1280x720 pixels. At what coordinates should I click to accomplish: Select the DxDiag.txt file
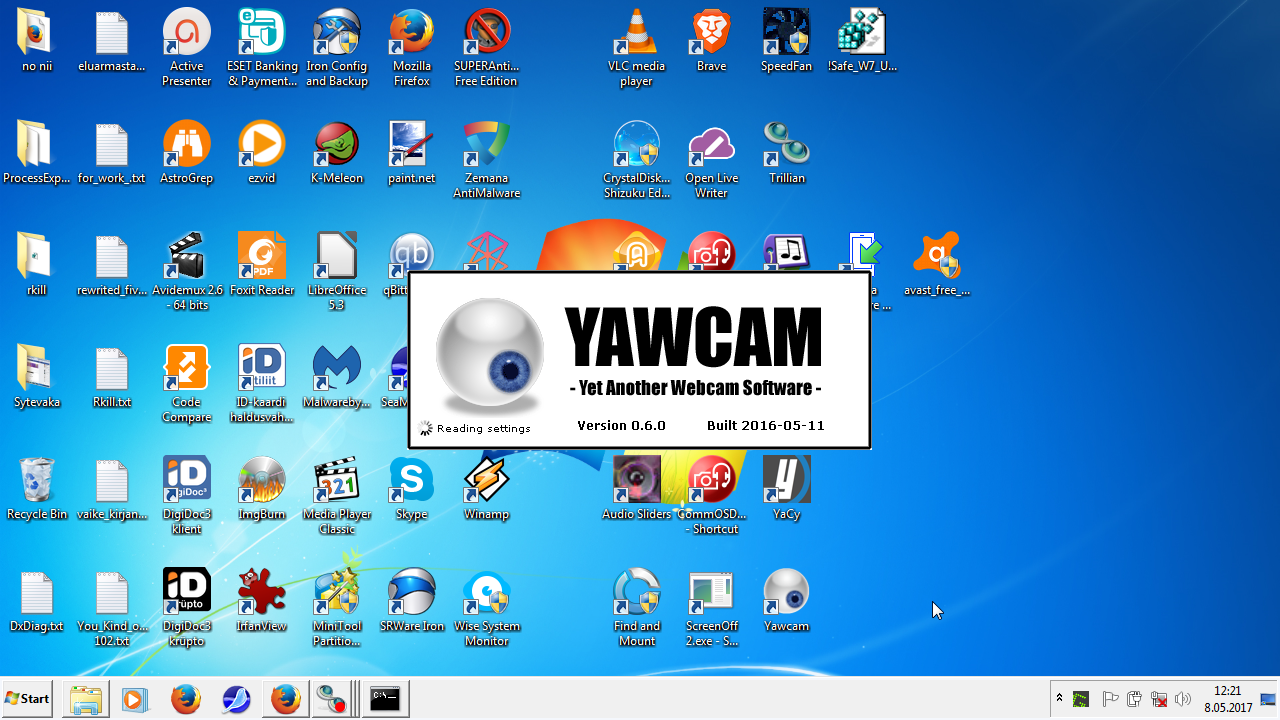point(37,601)
